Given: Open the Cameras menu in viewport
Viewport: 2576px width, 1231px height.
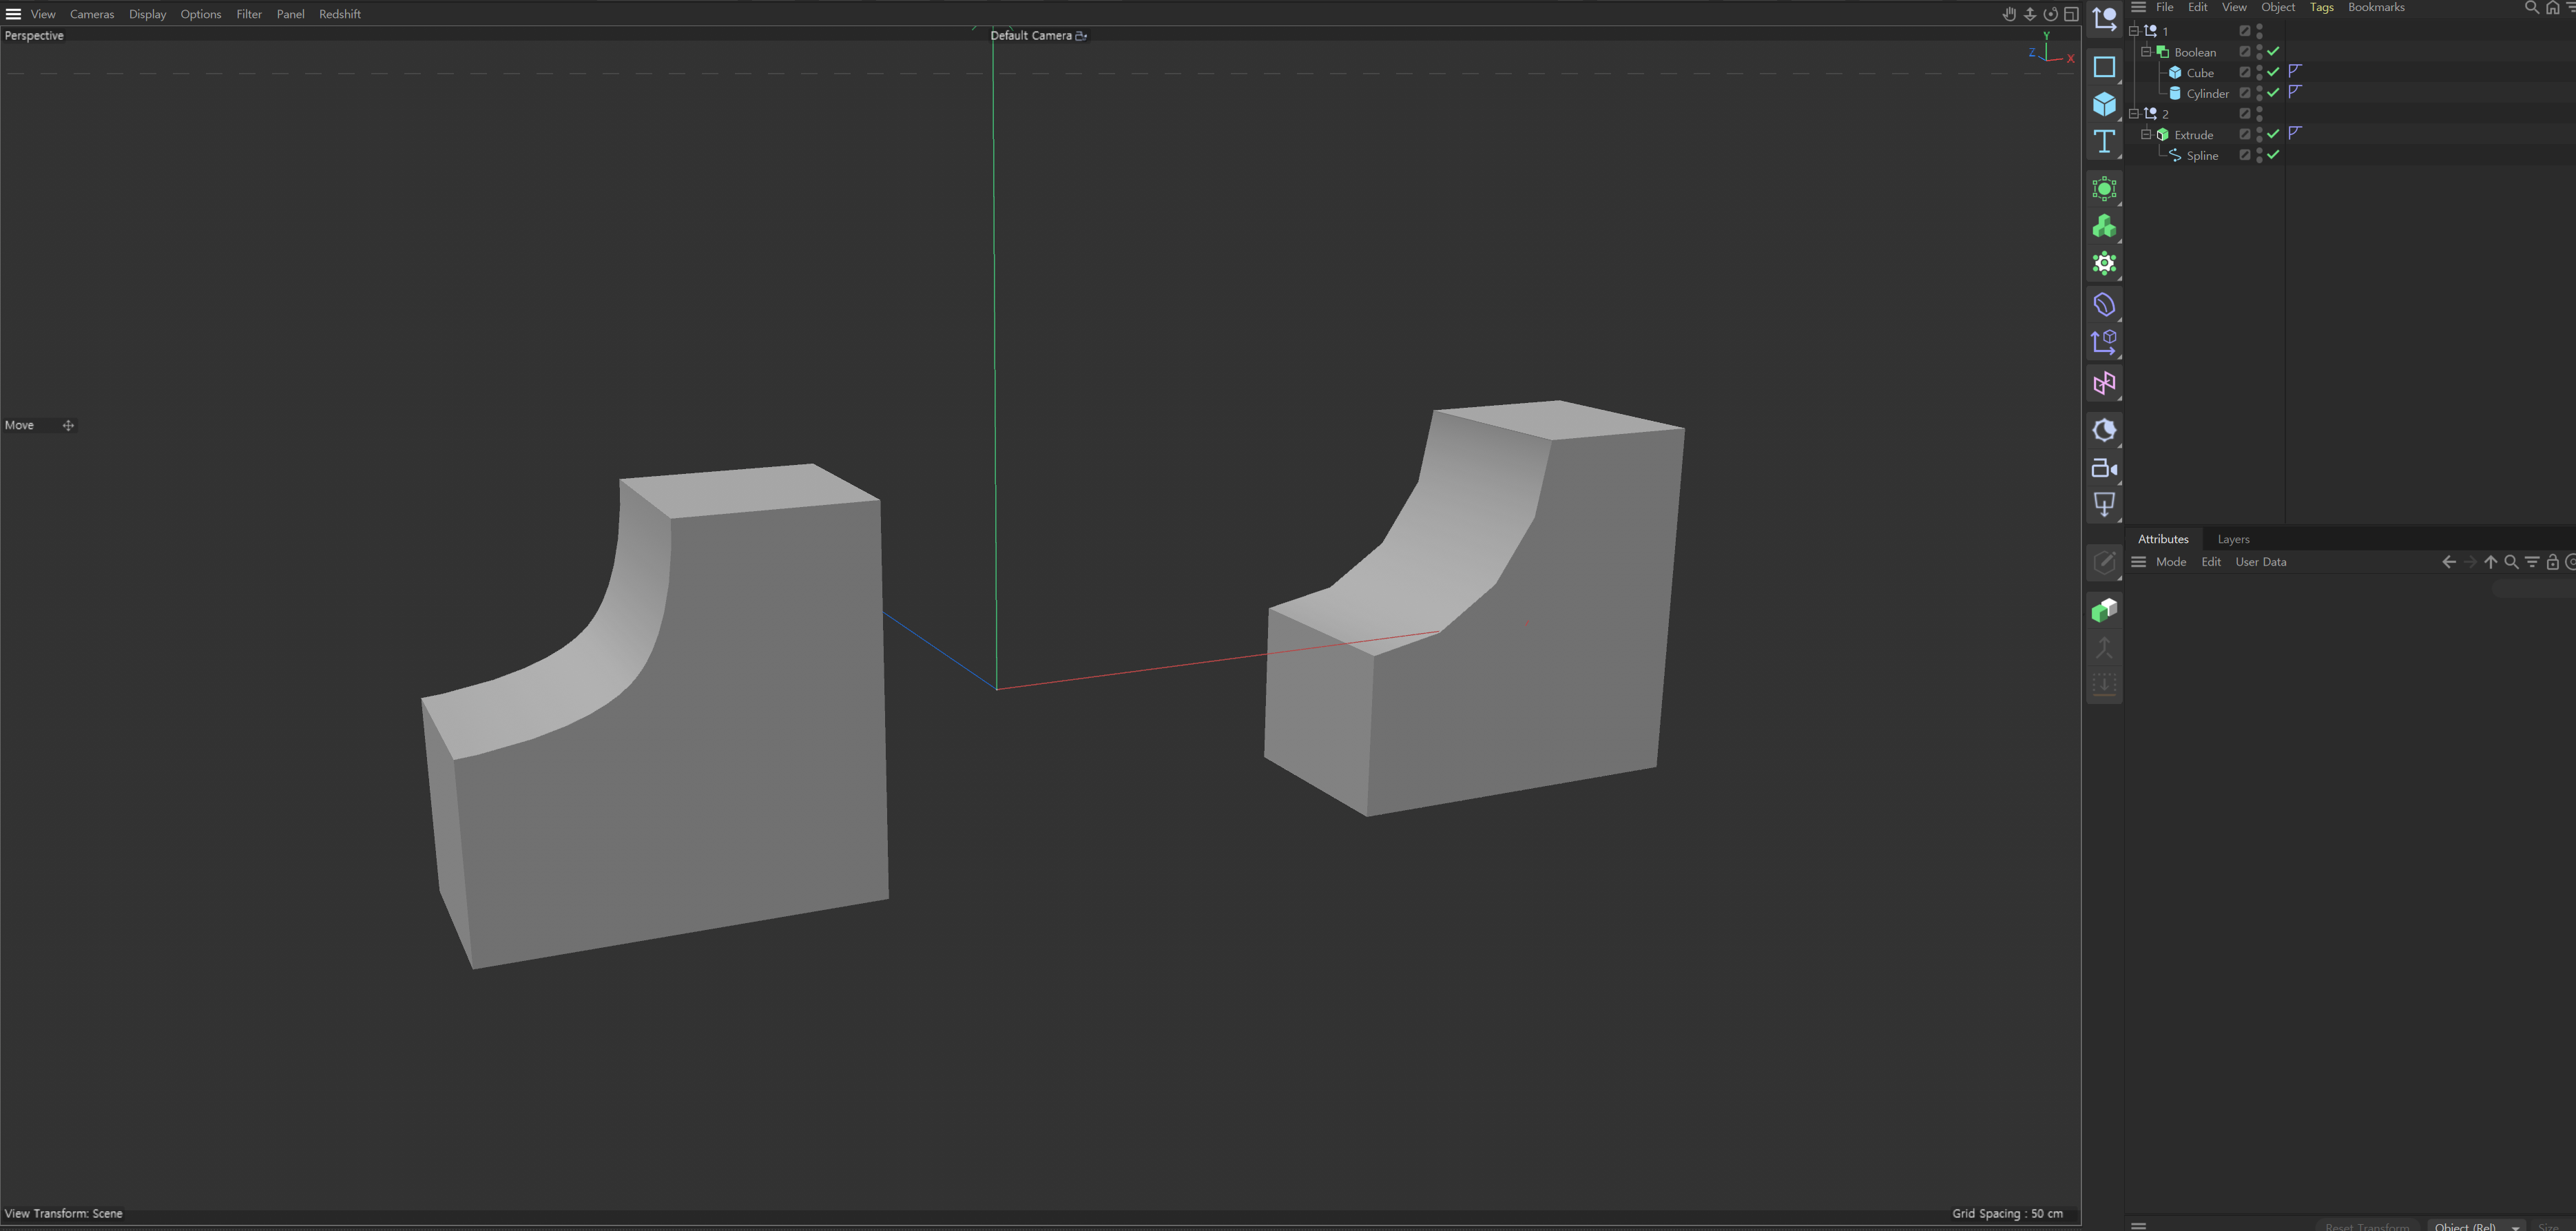Looking at the screenshot, I should coord(92,14).
